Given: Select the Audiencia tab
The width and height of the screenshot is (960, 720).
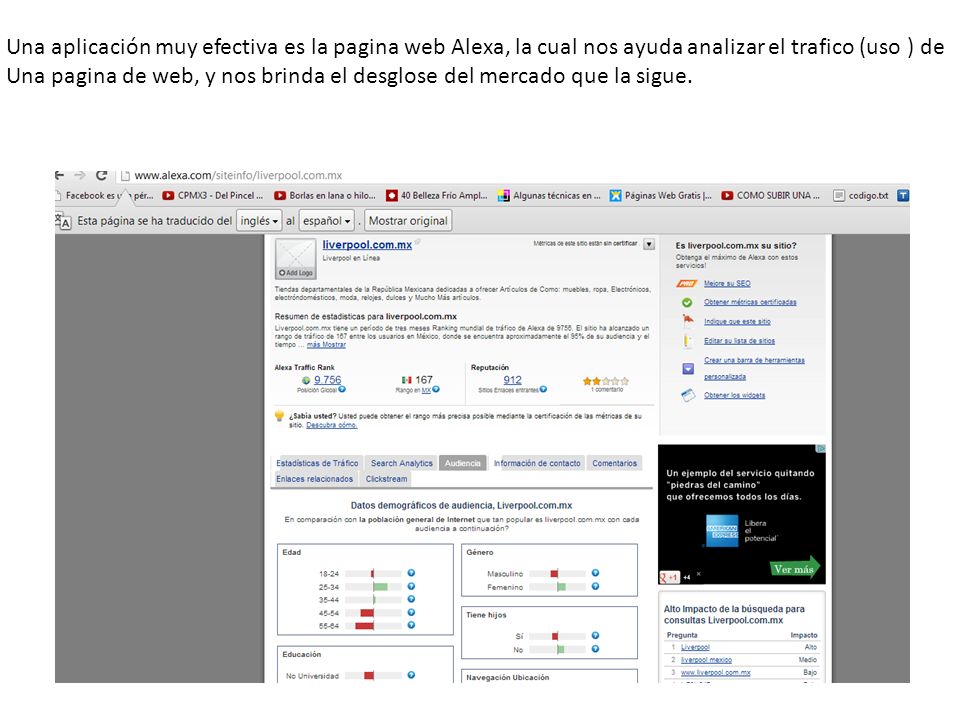Looking at the screenshot, I should (x=463, y=463).
